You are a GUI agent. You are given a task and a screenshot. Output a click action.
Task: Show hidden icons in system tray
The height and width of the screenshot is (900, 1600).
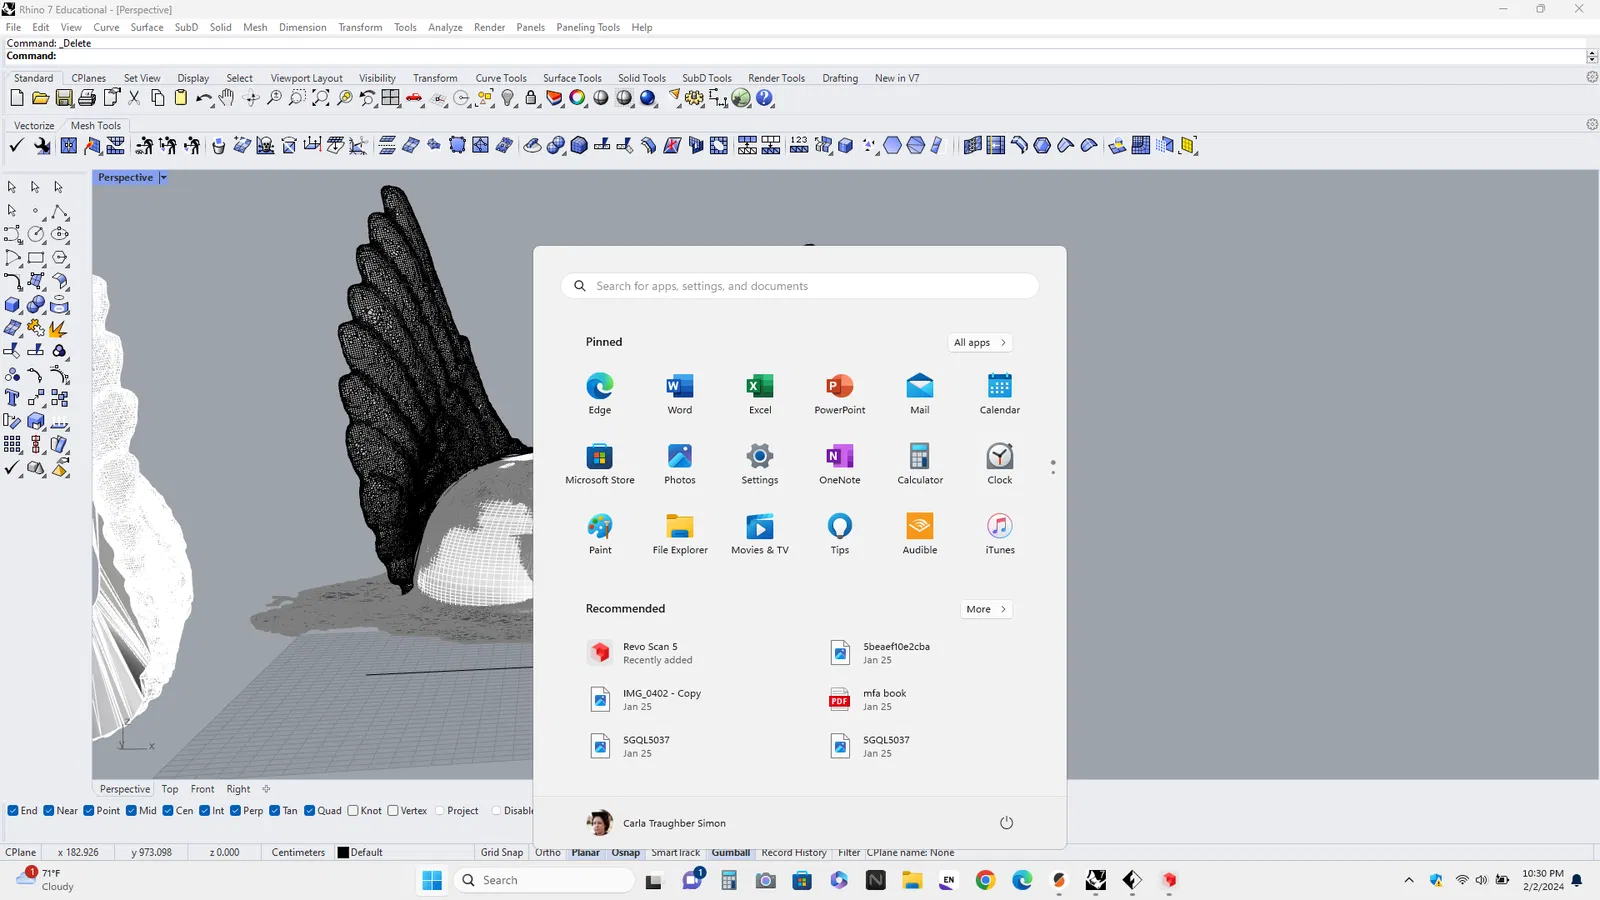1409,880
